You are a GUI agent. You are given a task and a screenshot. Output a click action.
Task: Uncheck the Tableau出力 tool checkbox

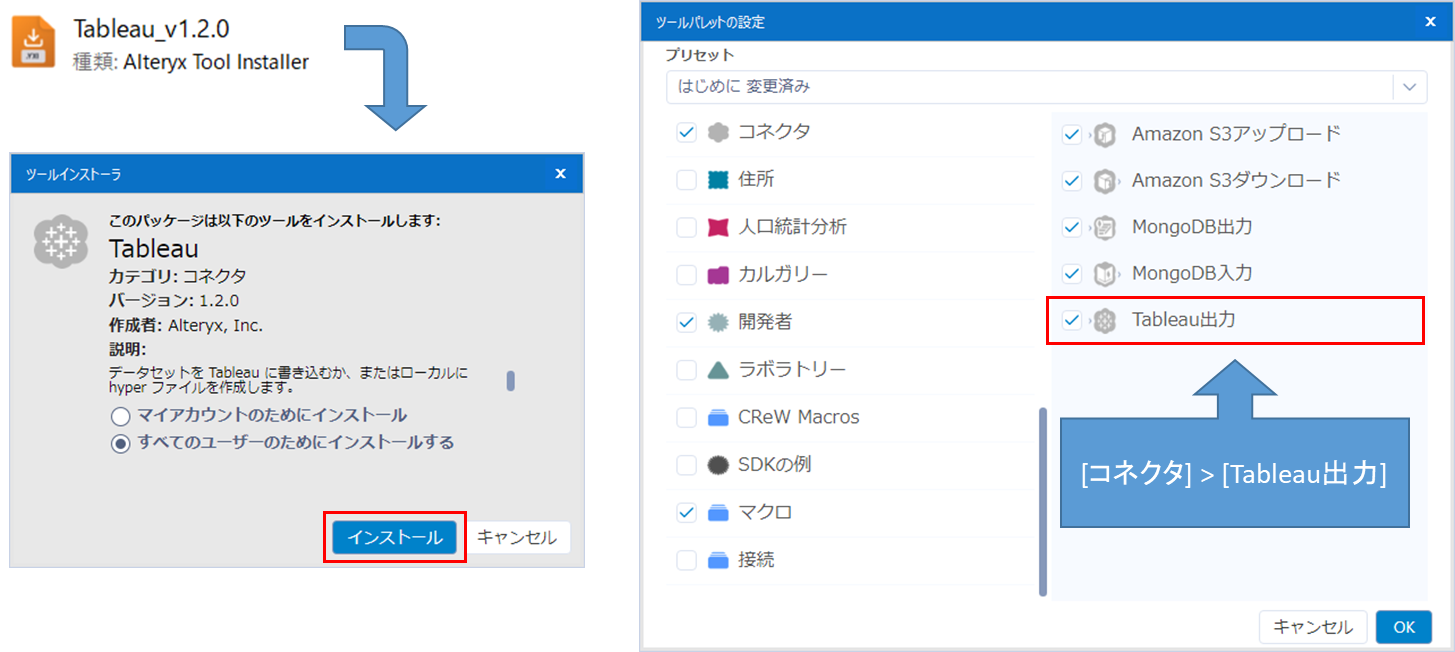[1071, 320]
